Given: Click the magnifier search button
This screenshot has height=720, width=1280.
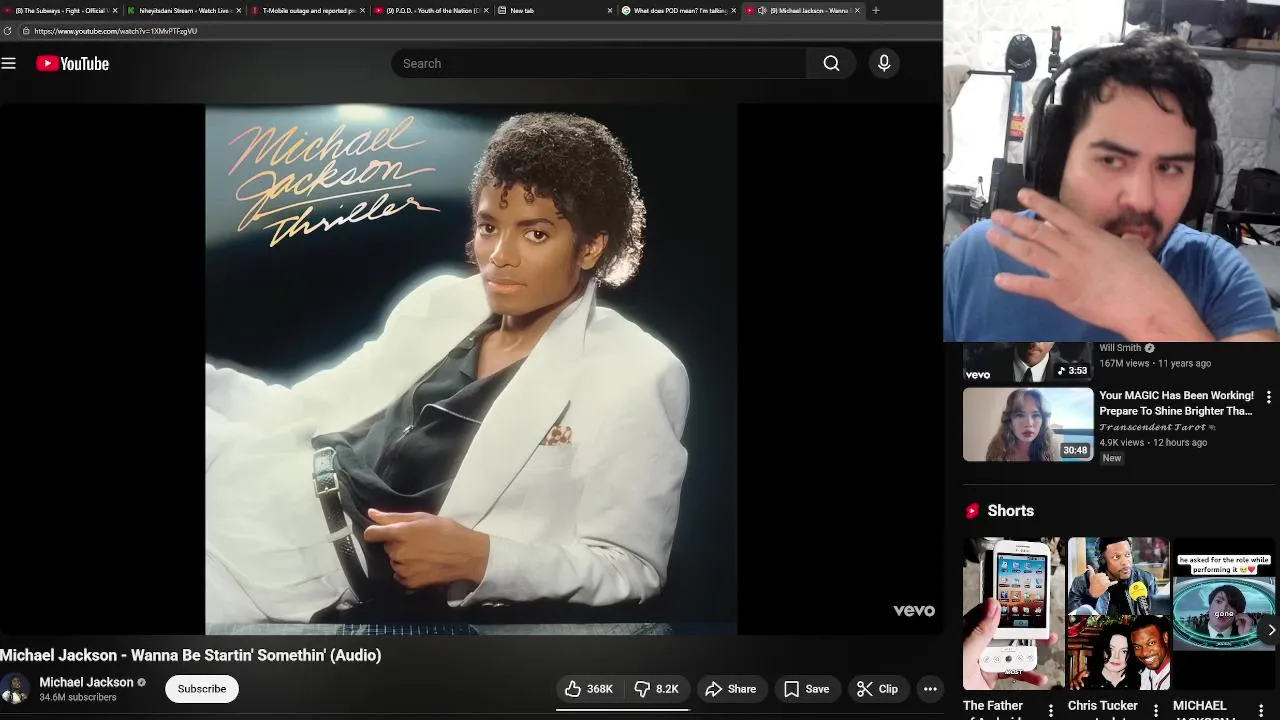Looking at the screenshot, I should [x=831, y=63].
